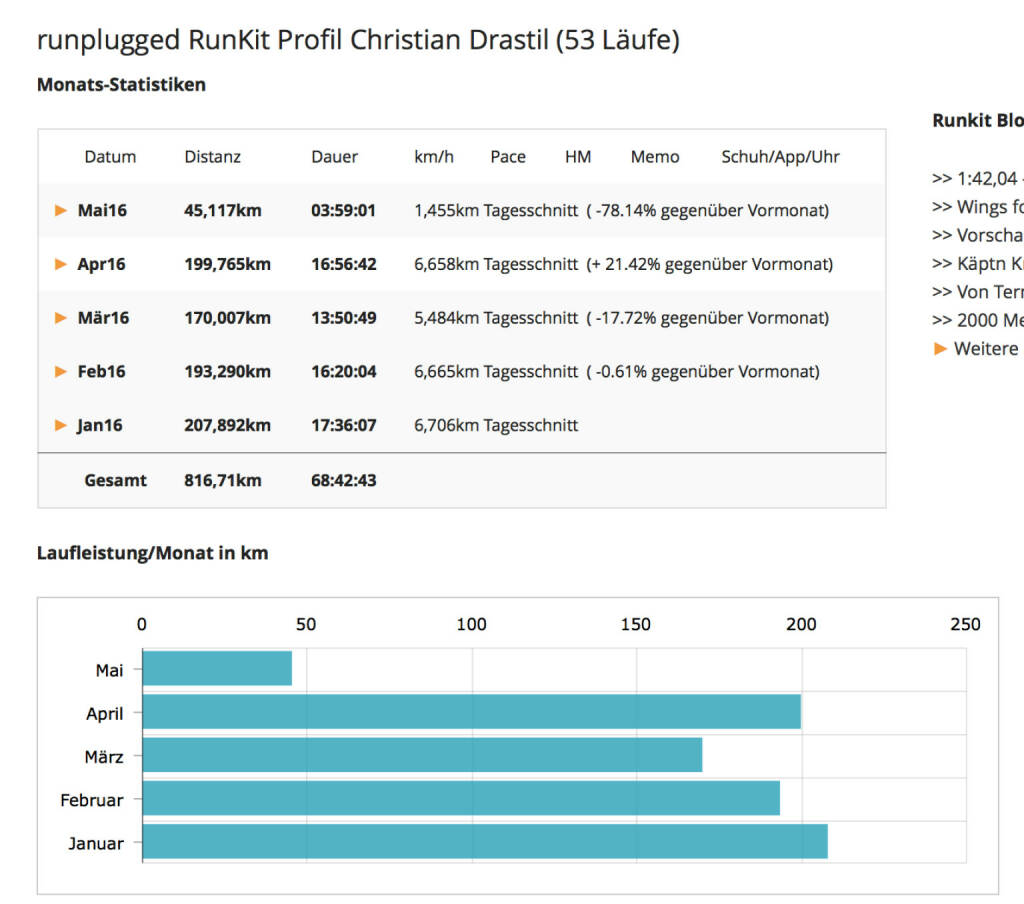Click the 193,290km distance value
This screenshot has height=904, width=1024.
pos(227,372)
